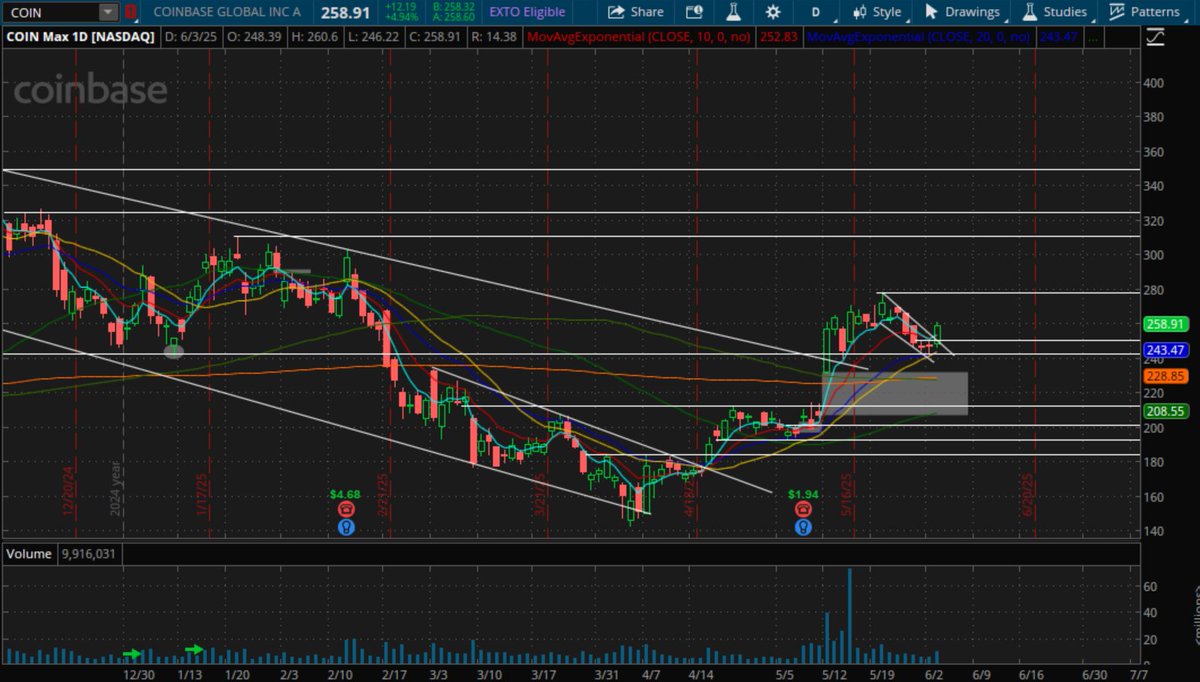The width and height of the screenshot is (1200, 682).
Task: Select the gray rectangle drawing near 220
Action: tap(894, 394)
